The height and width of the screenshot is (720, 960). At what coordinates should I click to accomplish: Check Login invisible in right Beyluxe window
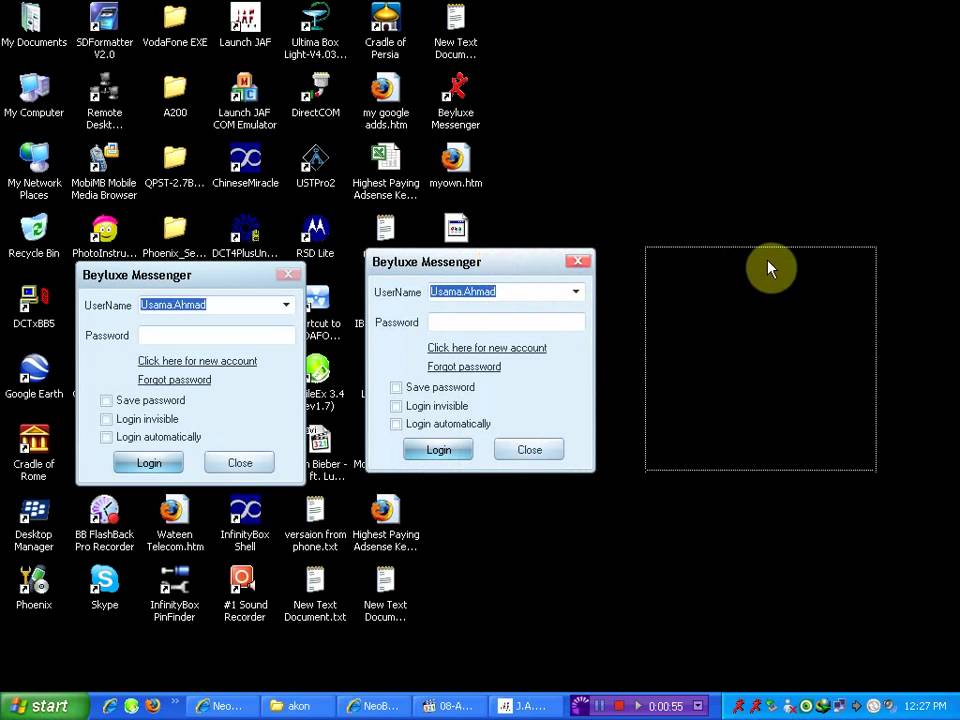tap(396, 406)
